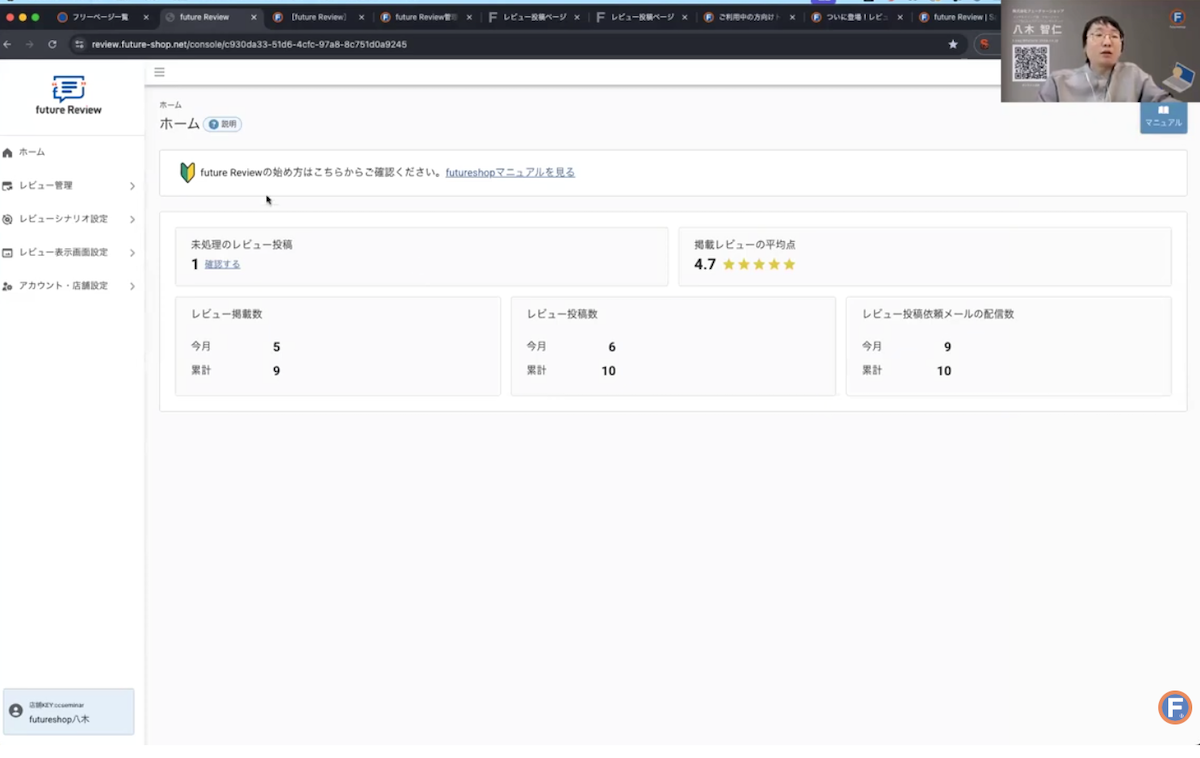Viewport: 1200px width, 758px height.
Task: Click the beginner mark icon in notice banner
Action: [186, 171]
